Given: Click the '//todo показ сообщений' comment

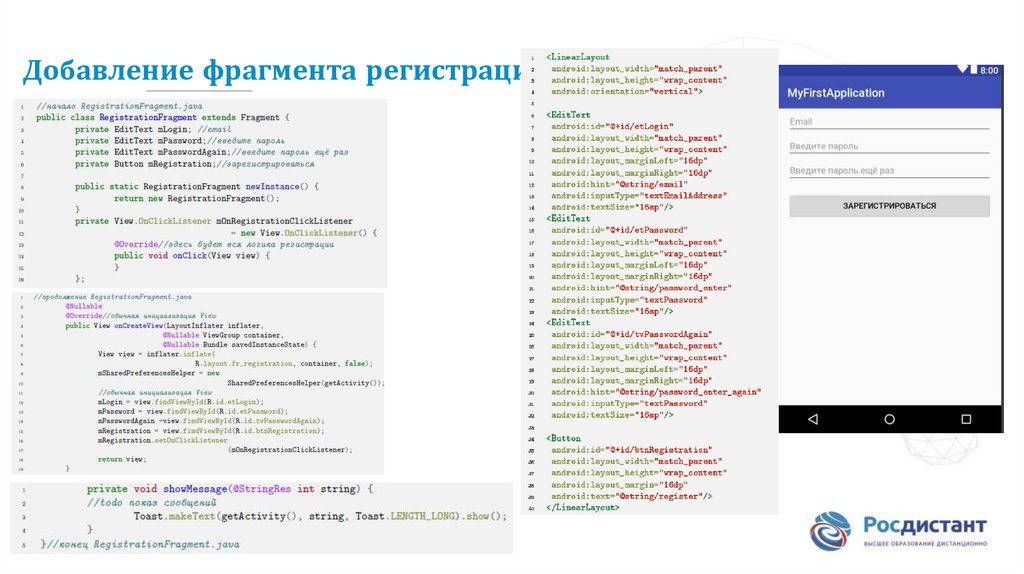Looking at the screenshot, I should coord(151,503).
